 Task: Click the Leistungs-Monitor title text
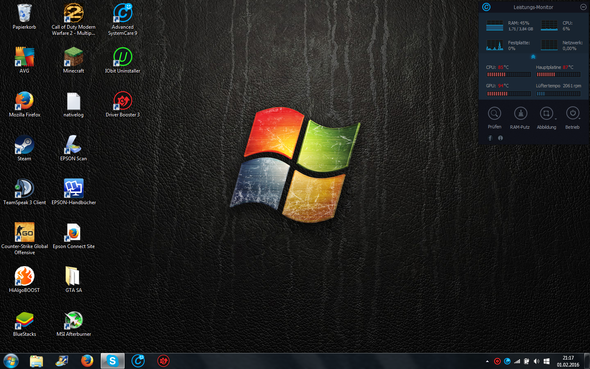pos(533,7)
